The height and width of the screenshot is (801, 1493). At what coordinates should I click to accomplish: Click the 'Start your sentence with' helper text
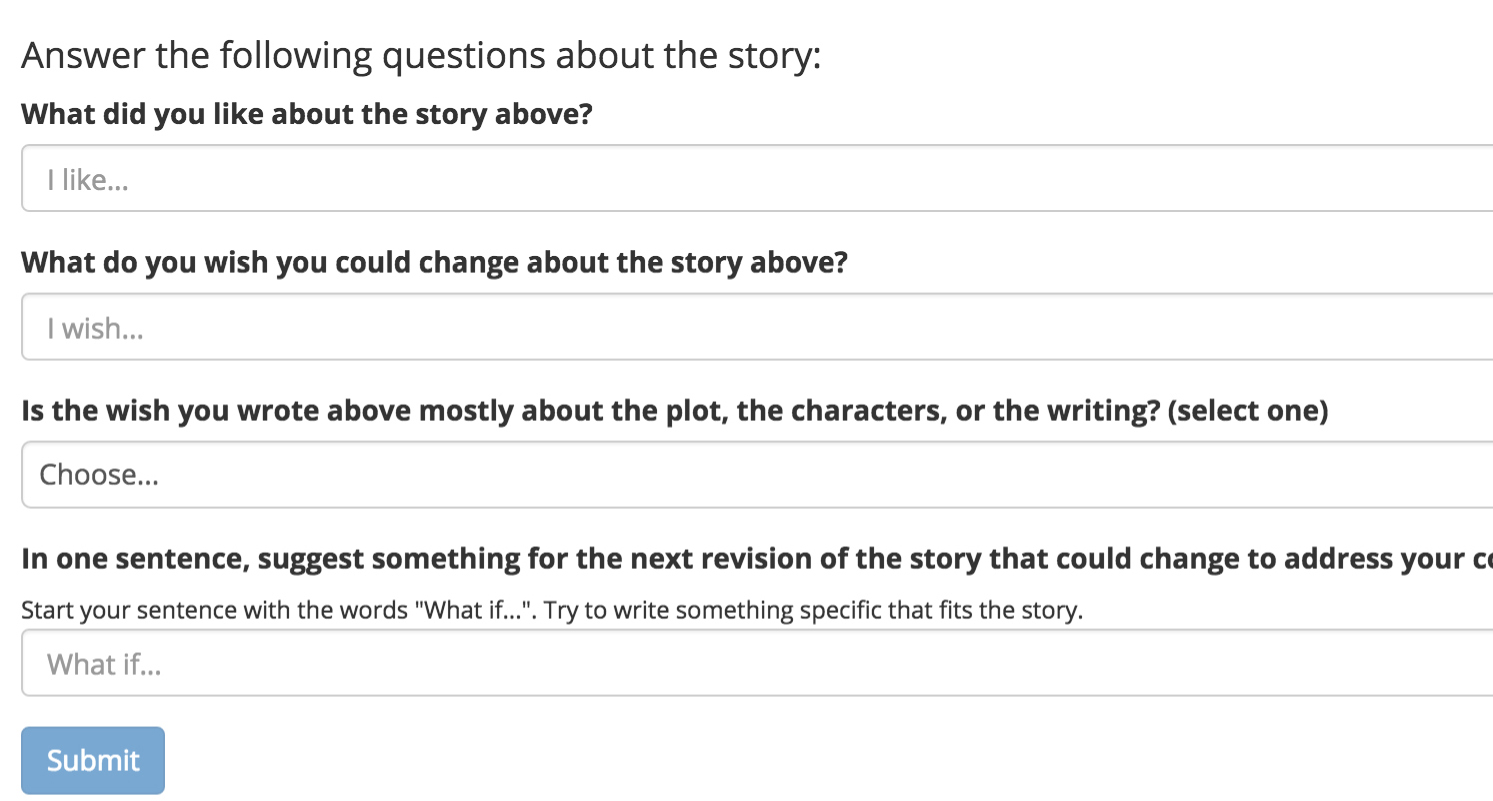point(551,610)
